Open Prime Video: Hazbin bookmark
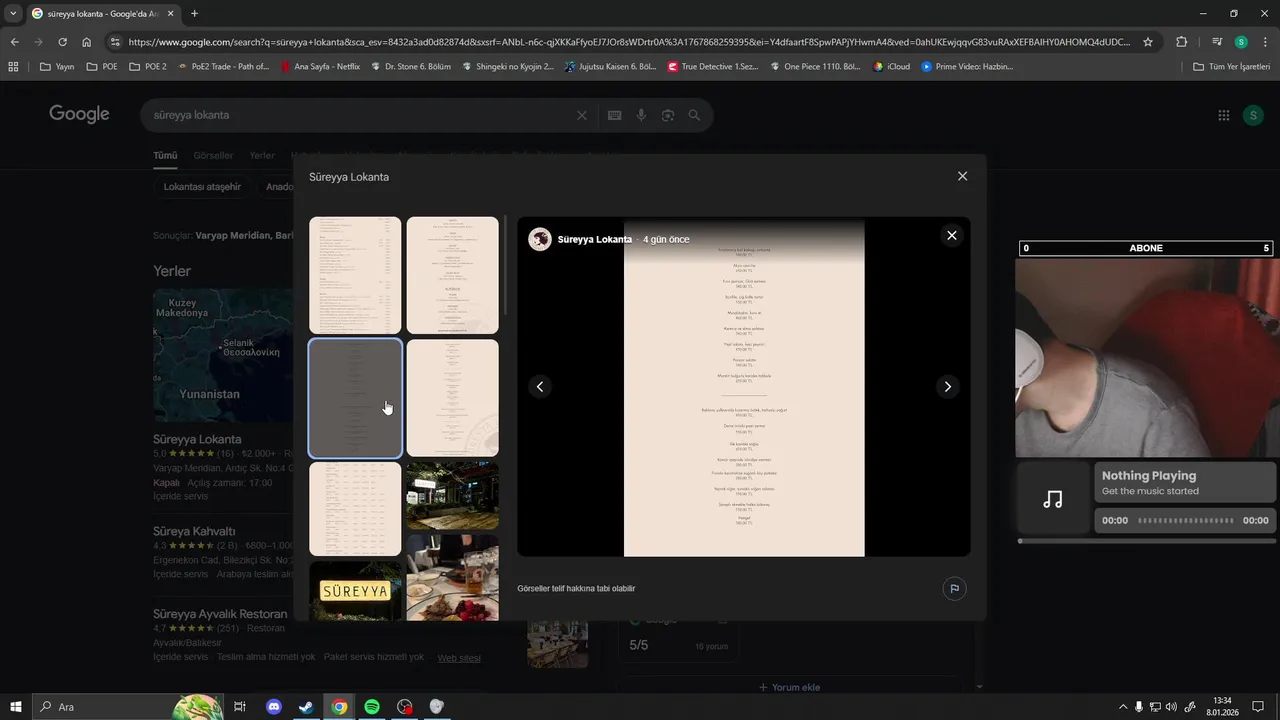Viewport: 1280px width, 720px height. (x=967, y=67)
